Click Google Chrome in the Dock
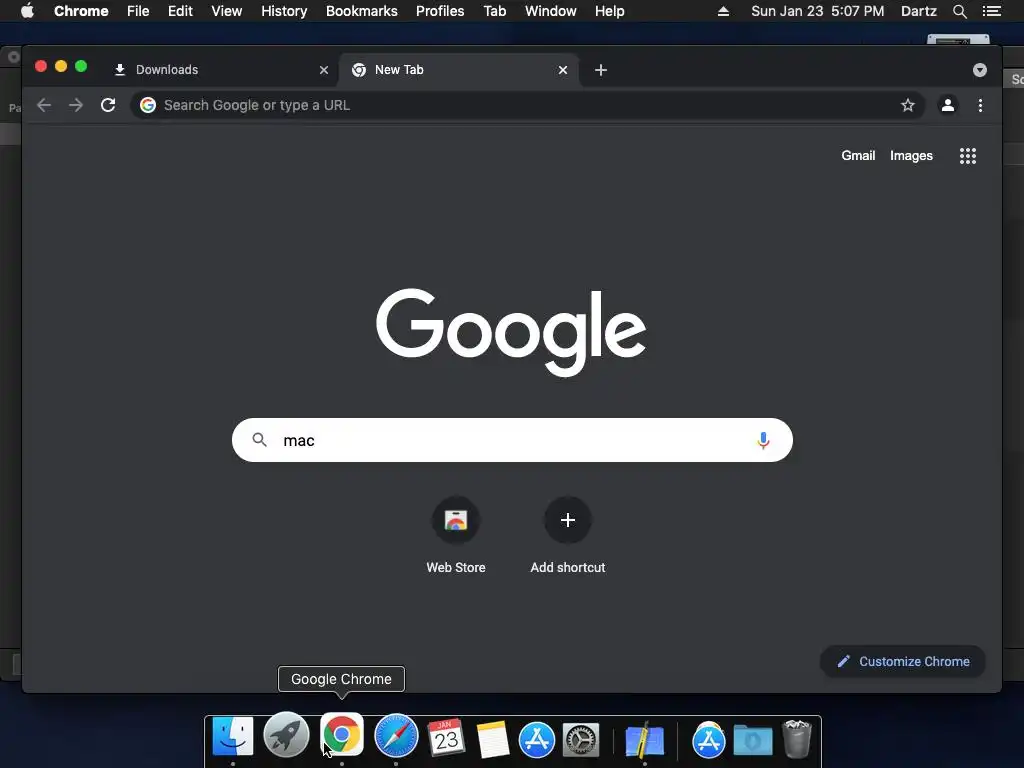This screenshot has width=1024, height=768. [x=342, y=735]
